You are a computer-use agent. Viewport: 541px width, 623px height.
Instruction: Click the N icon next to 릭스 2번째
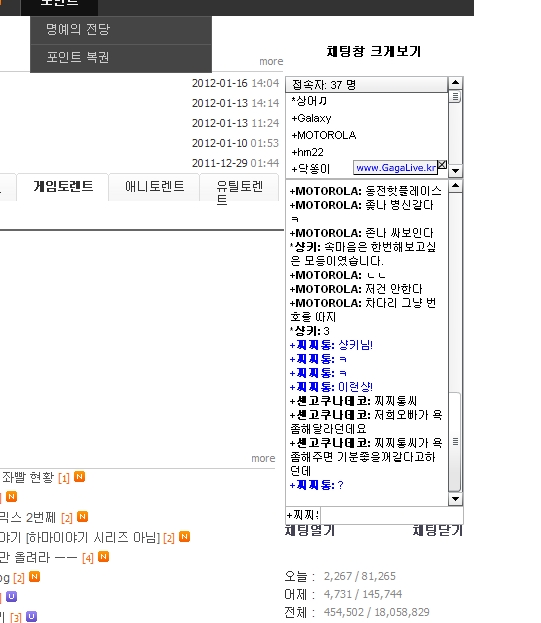tap(82, 516)
